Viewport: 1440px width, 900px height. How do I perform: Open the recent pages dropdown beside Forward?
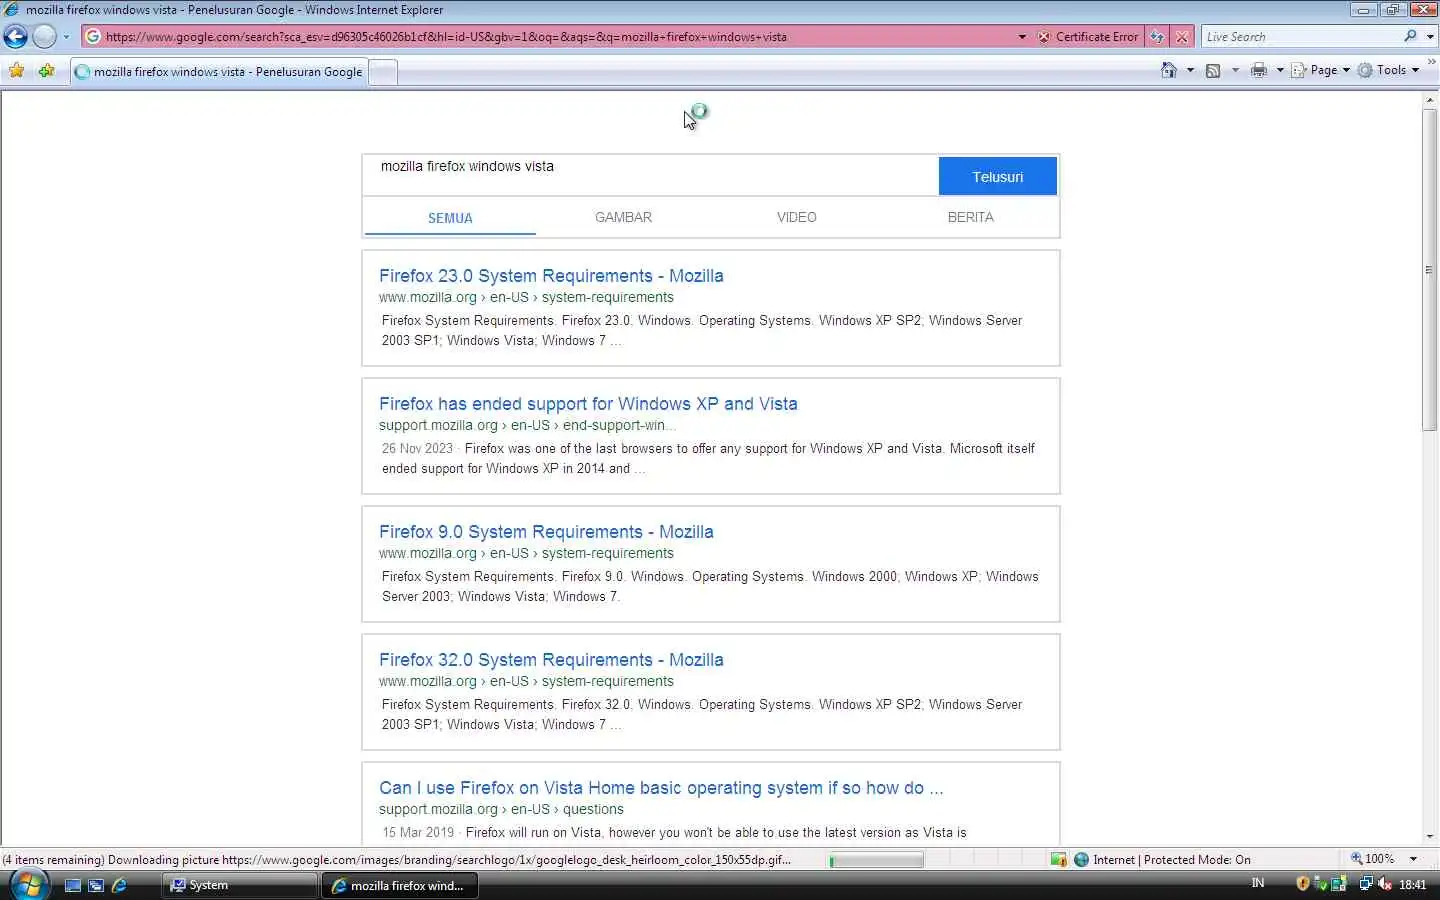[66, 37]
